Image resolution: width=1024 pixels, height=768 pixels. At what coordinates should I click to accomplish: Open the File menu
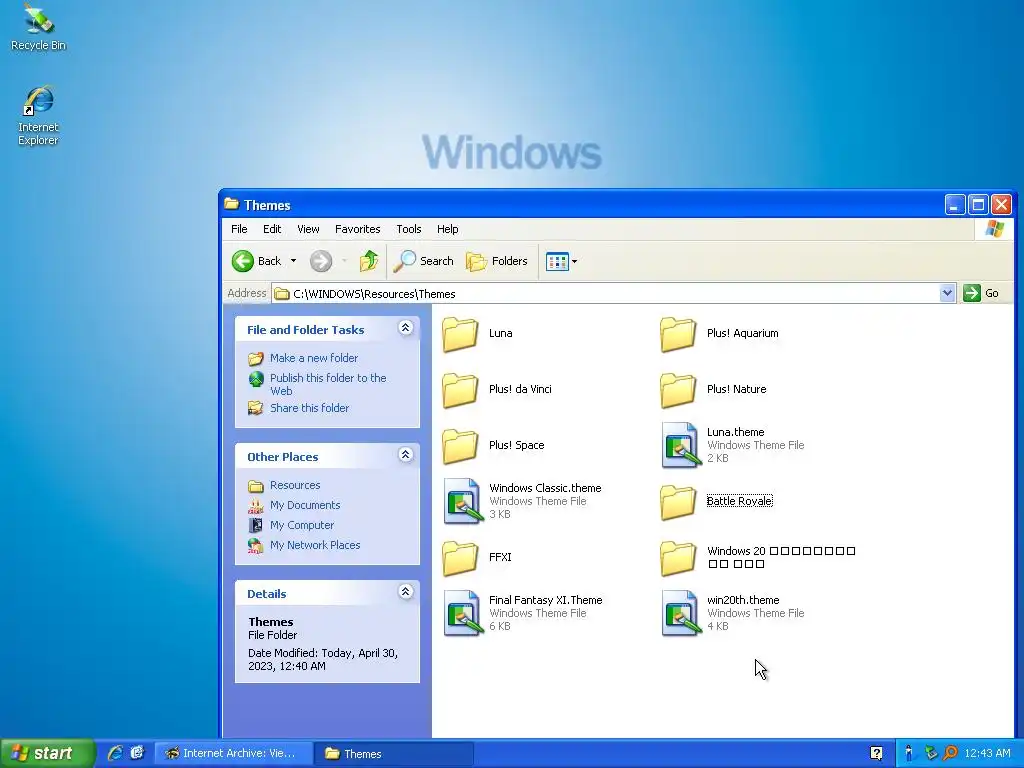pos(239,229)
